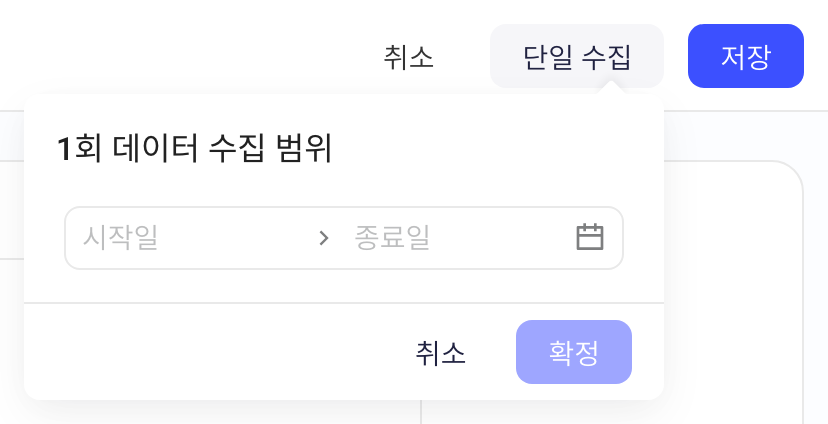Pick an end date via 종료일 placeholder
The height and width of the screenshot is (424, 828).
click(x=392, y=238)
